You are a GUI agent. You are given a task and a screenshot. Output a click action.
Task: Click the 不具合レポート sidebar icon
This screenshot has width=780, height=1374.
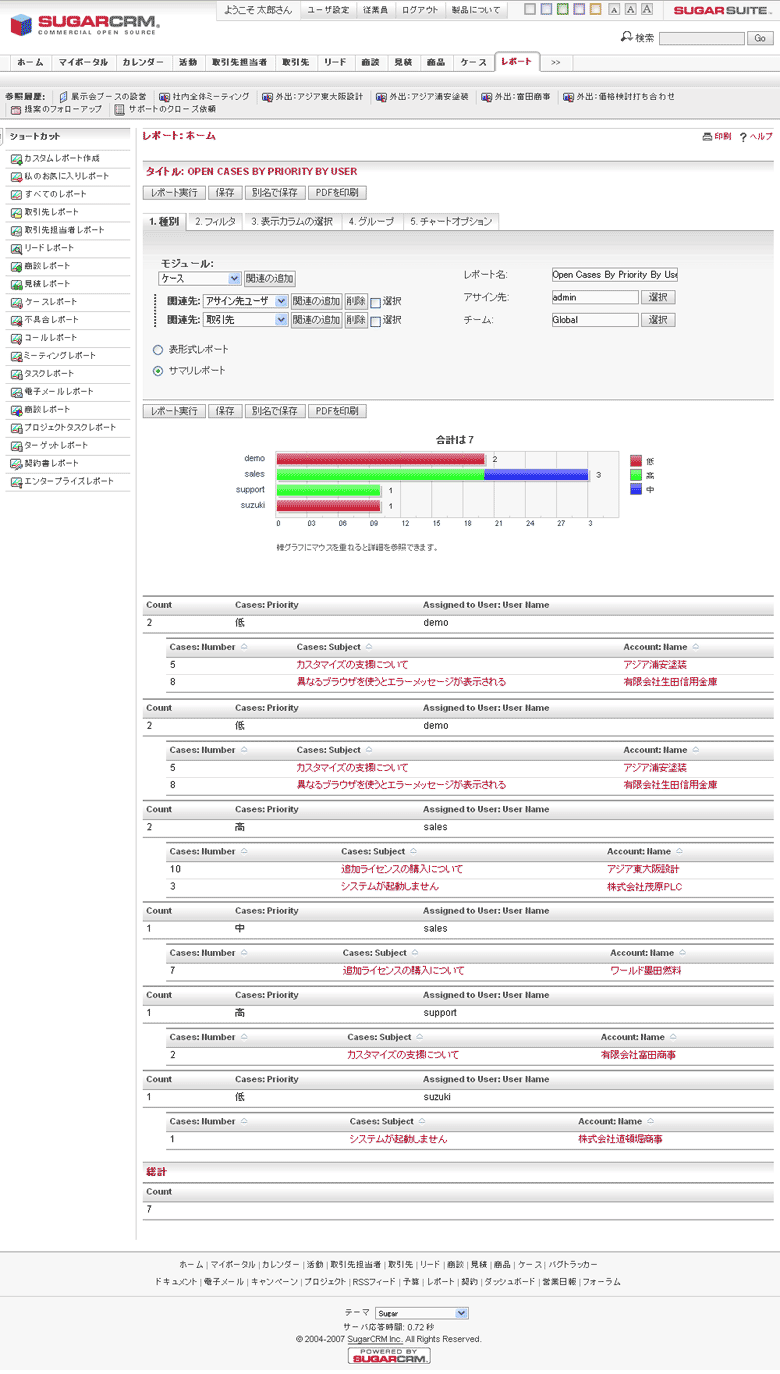coord(17,320)
